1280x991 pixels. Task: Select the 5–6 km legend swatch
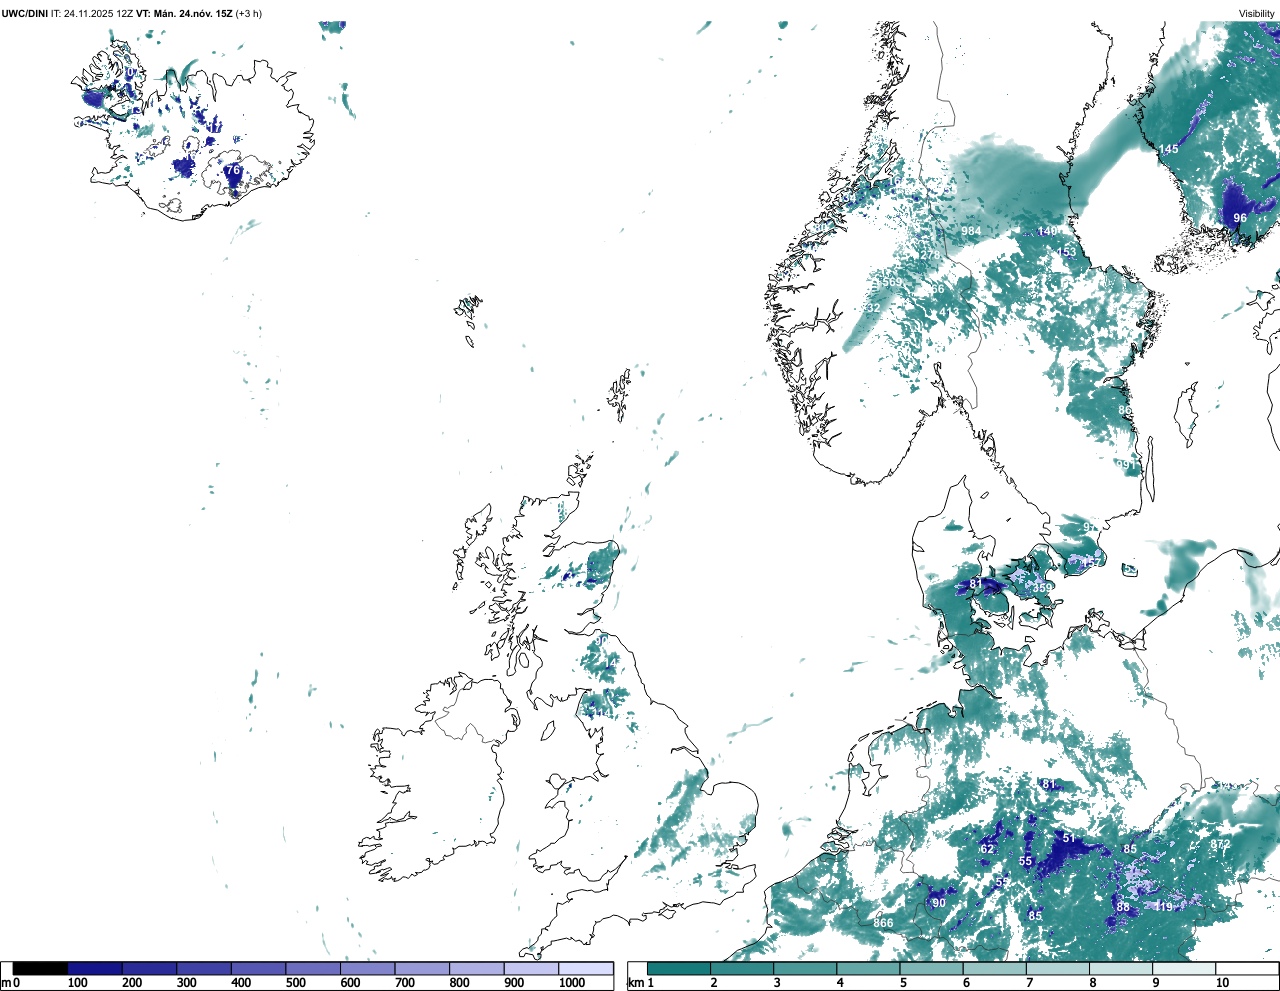pyautogui.click(x=931, y=968)
